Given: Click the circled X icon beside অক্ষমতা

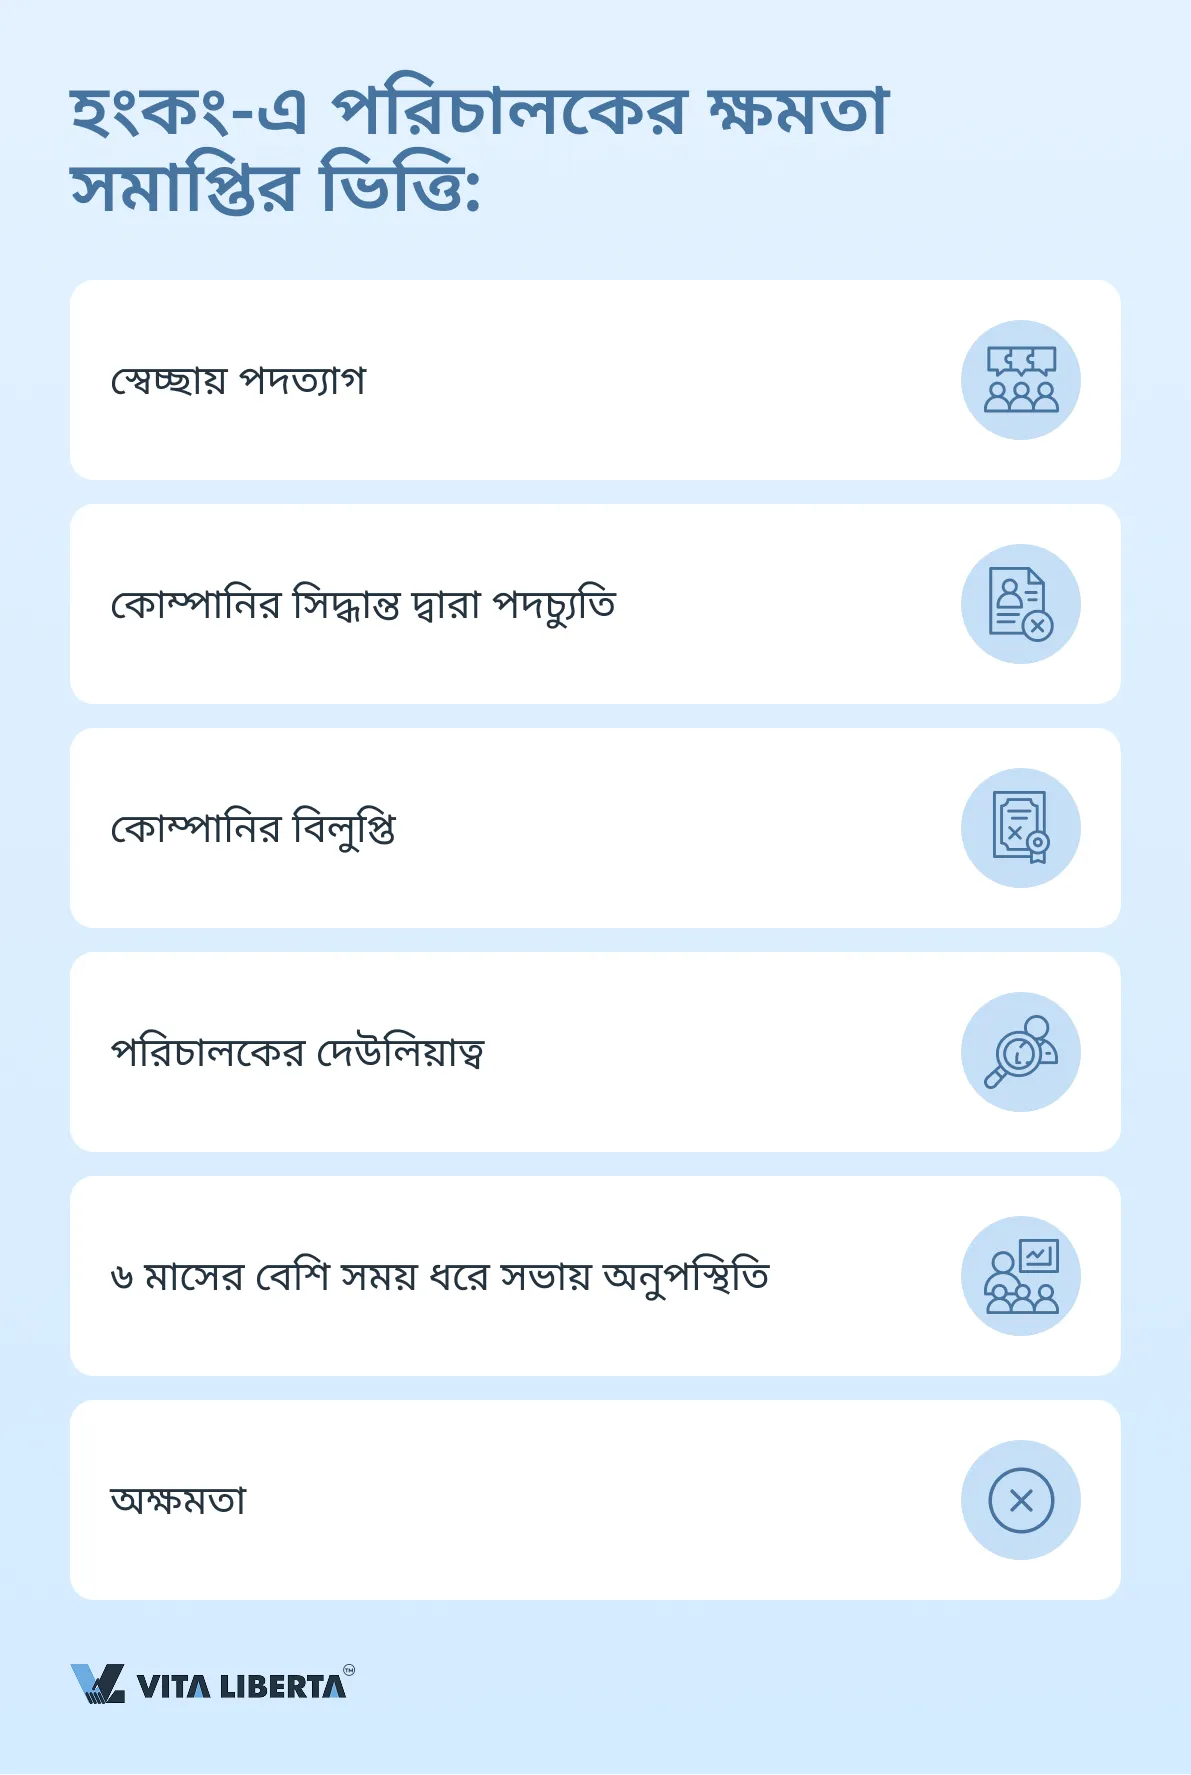Looking at the screenshot, I should coord(1020,1500).
